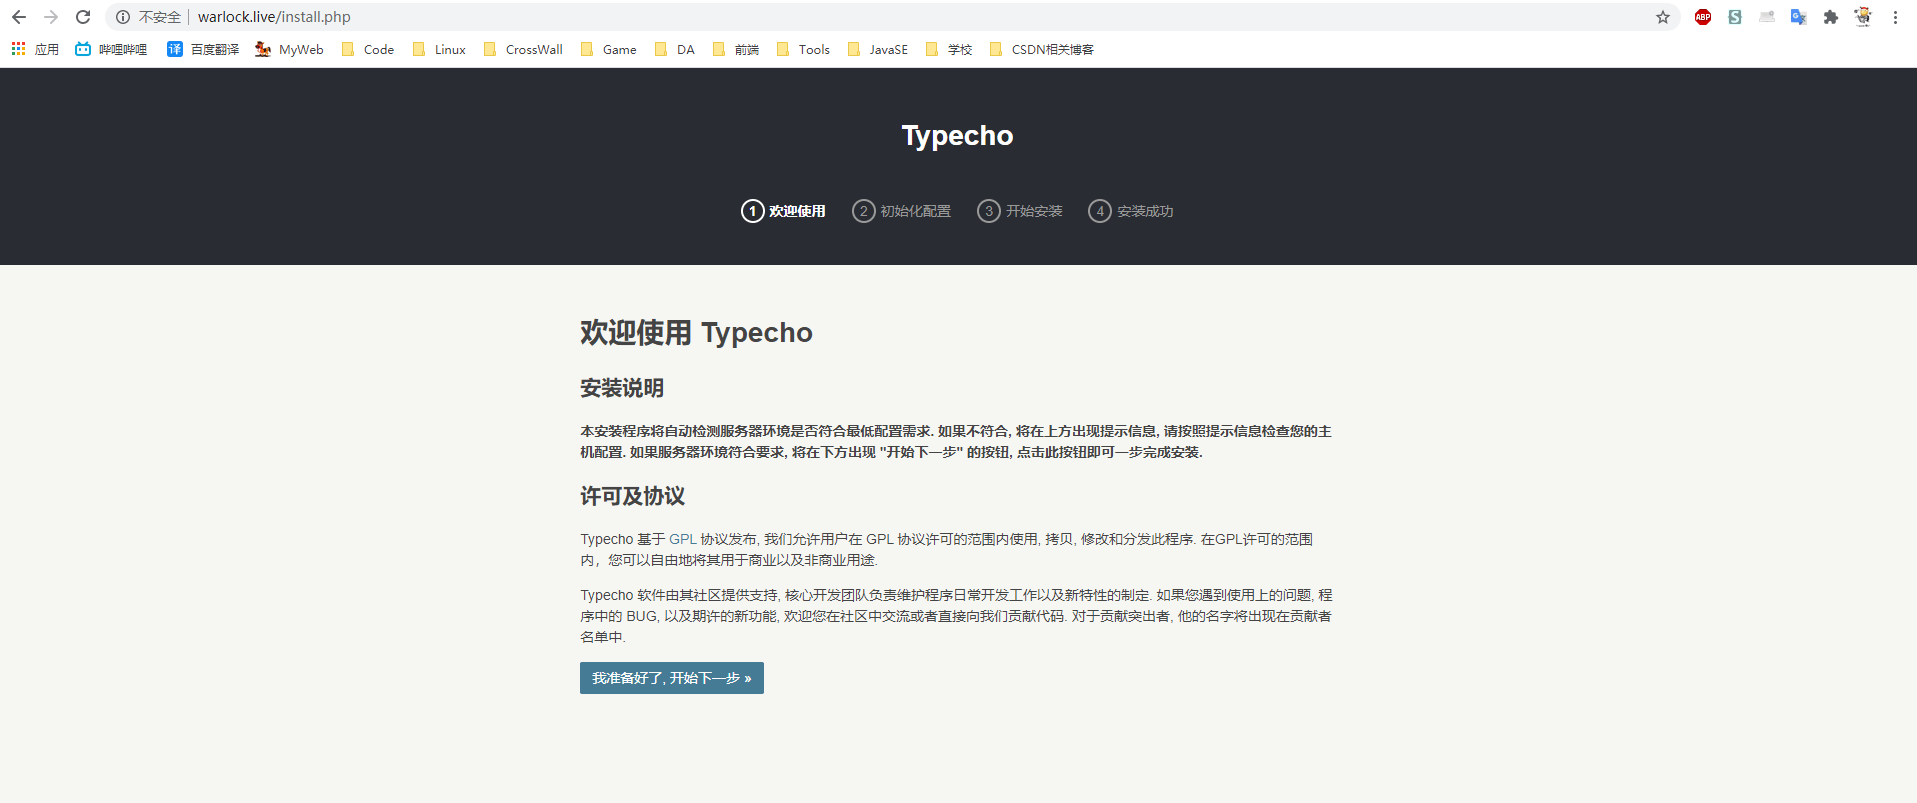The image size is (1917, 803).
Task: Click the 许可及协议 heading
Action: point(633,496)
